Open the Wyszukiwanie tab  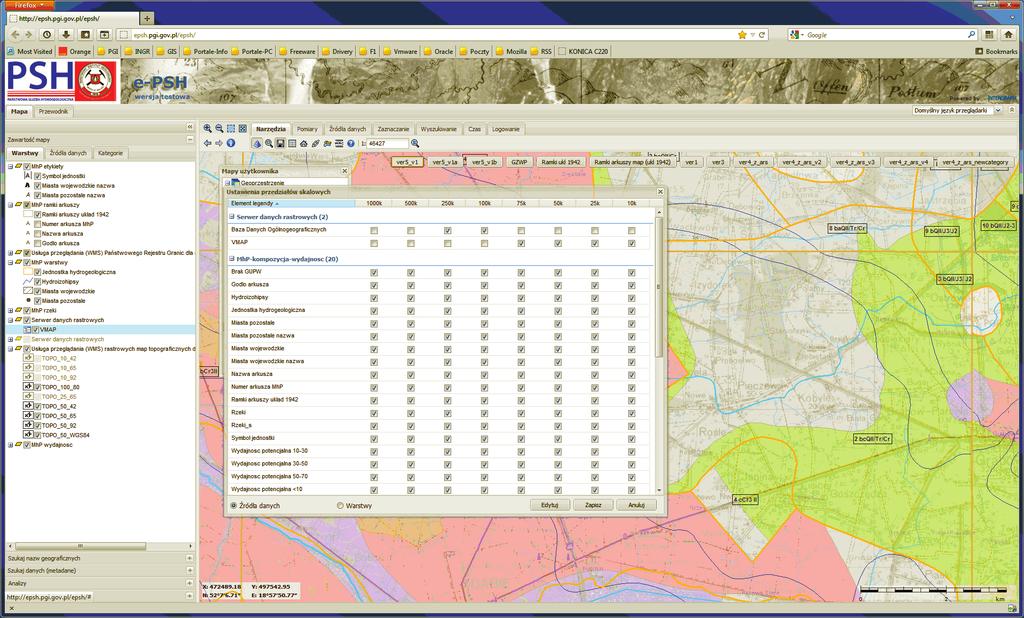point(439,129)
